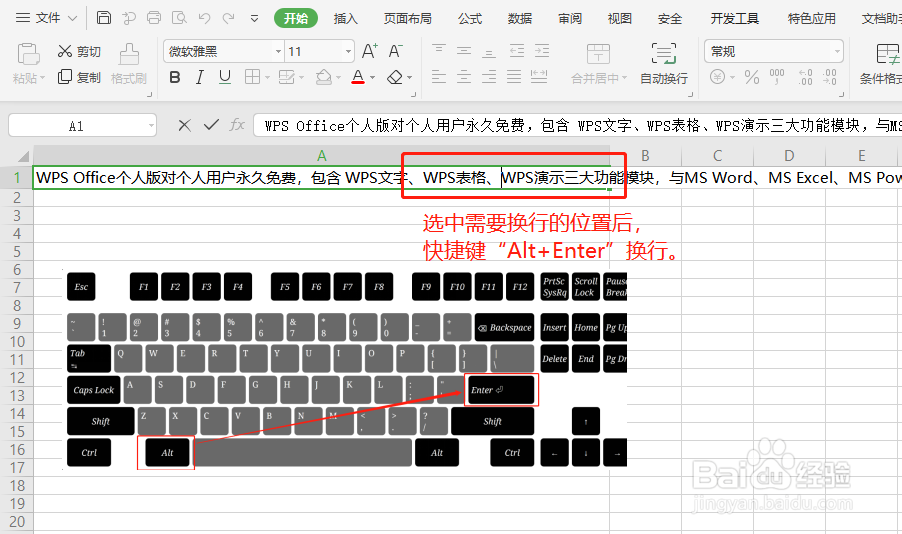Viewport: 902px width, 534px height.
Task: Align cell content to top
Action: coord(439,51)
